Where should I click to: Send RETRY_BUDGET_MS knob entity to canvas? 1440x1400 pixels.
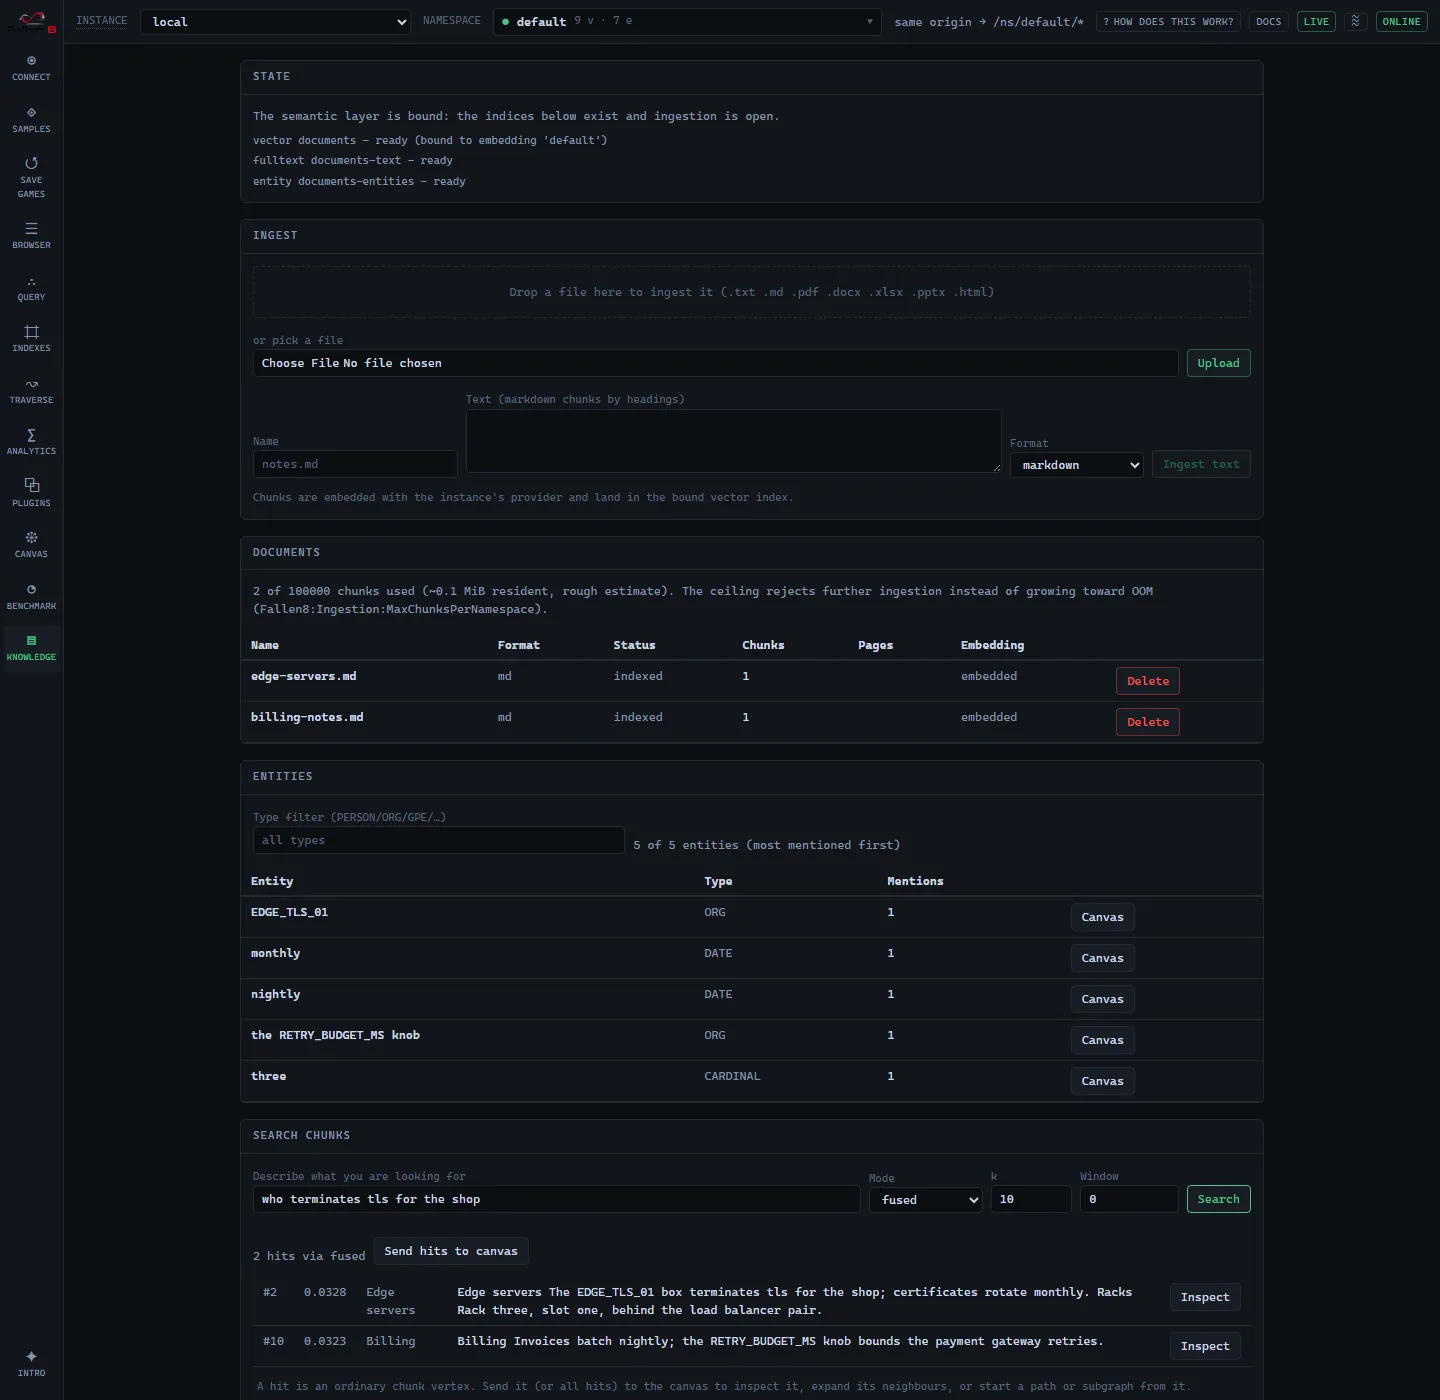1102,1040
